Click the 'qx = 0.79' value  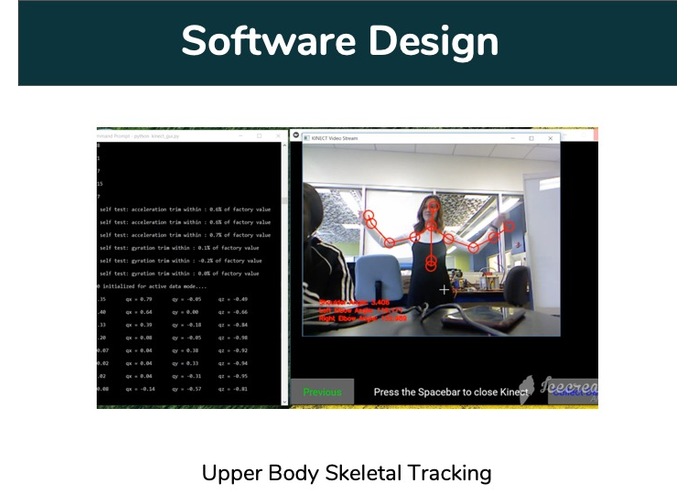139,299
